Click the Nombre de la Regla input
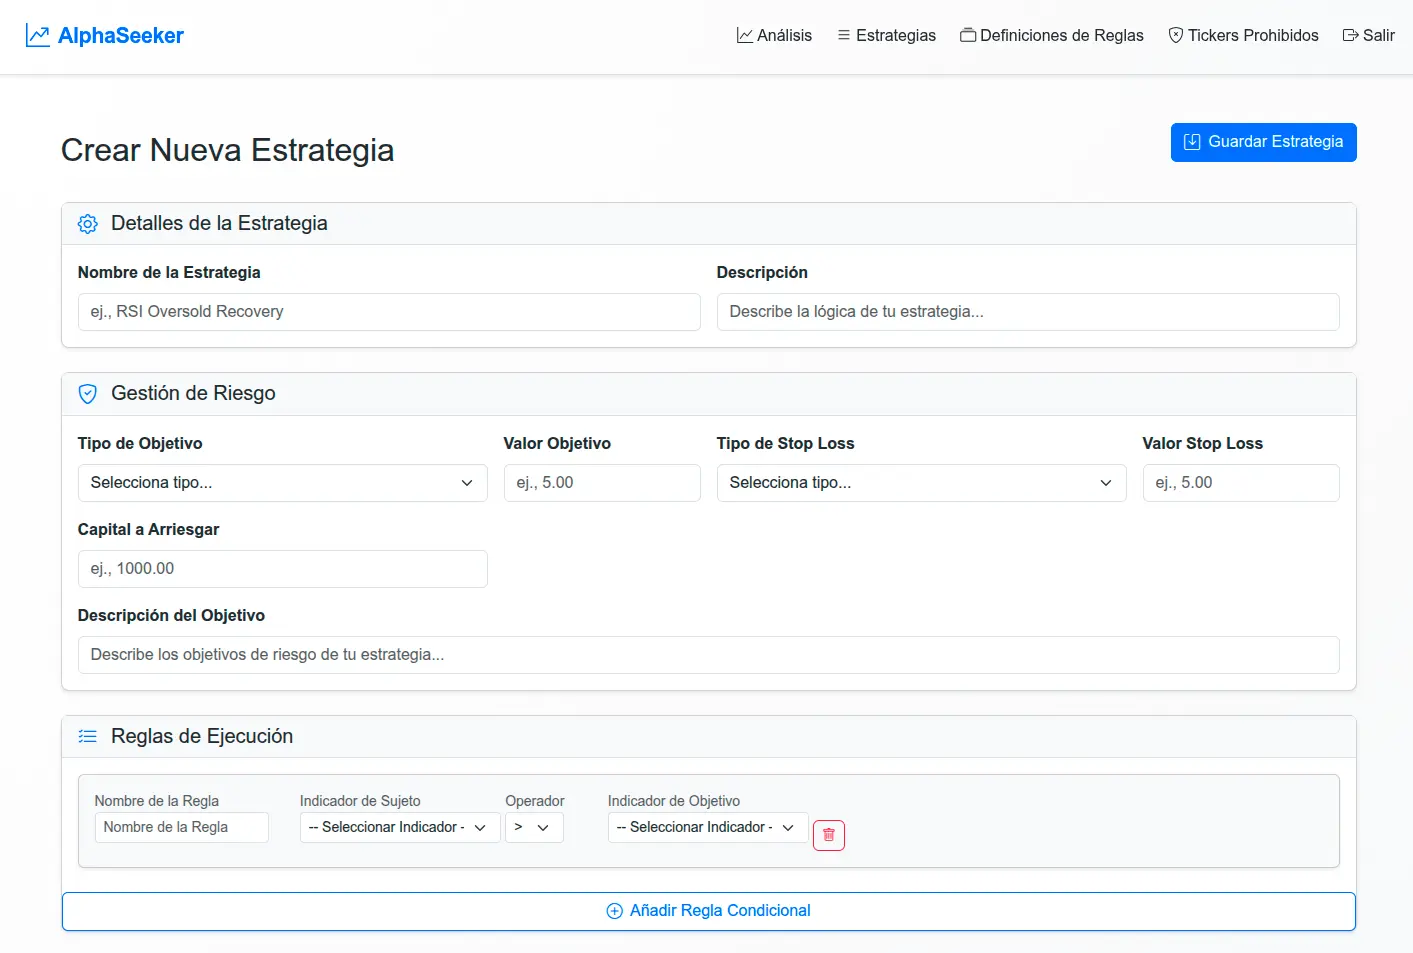 [x=182, y=827]
